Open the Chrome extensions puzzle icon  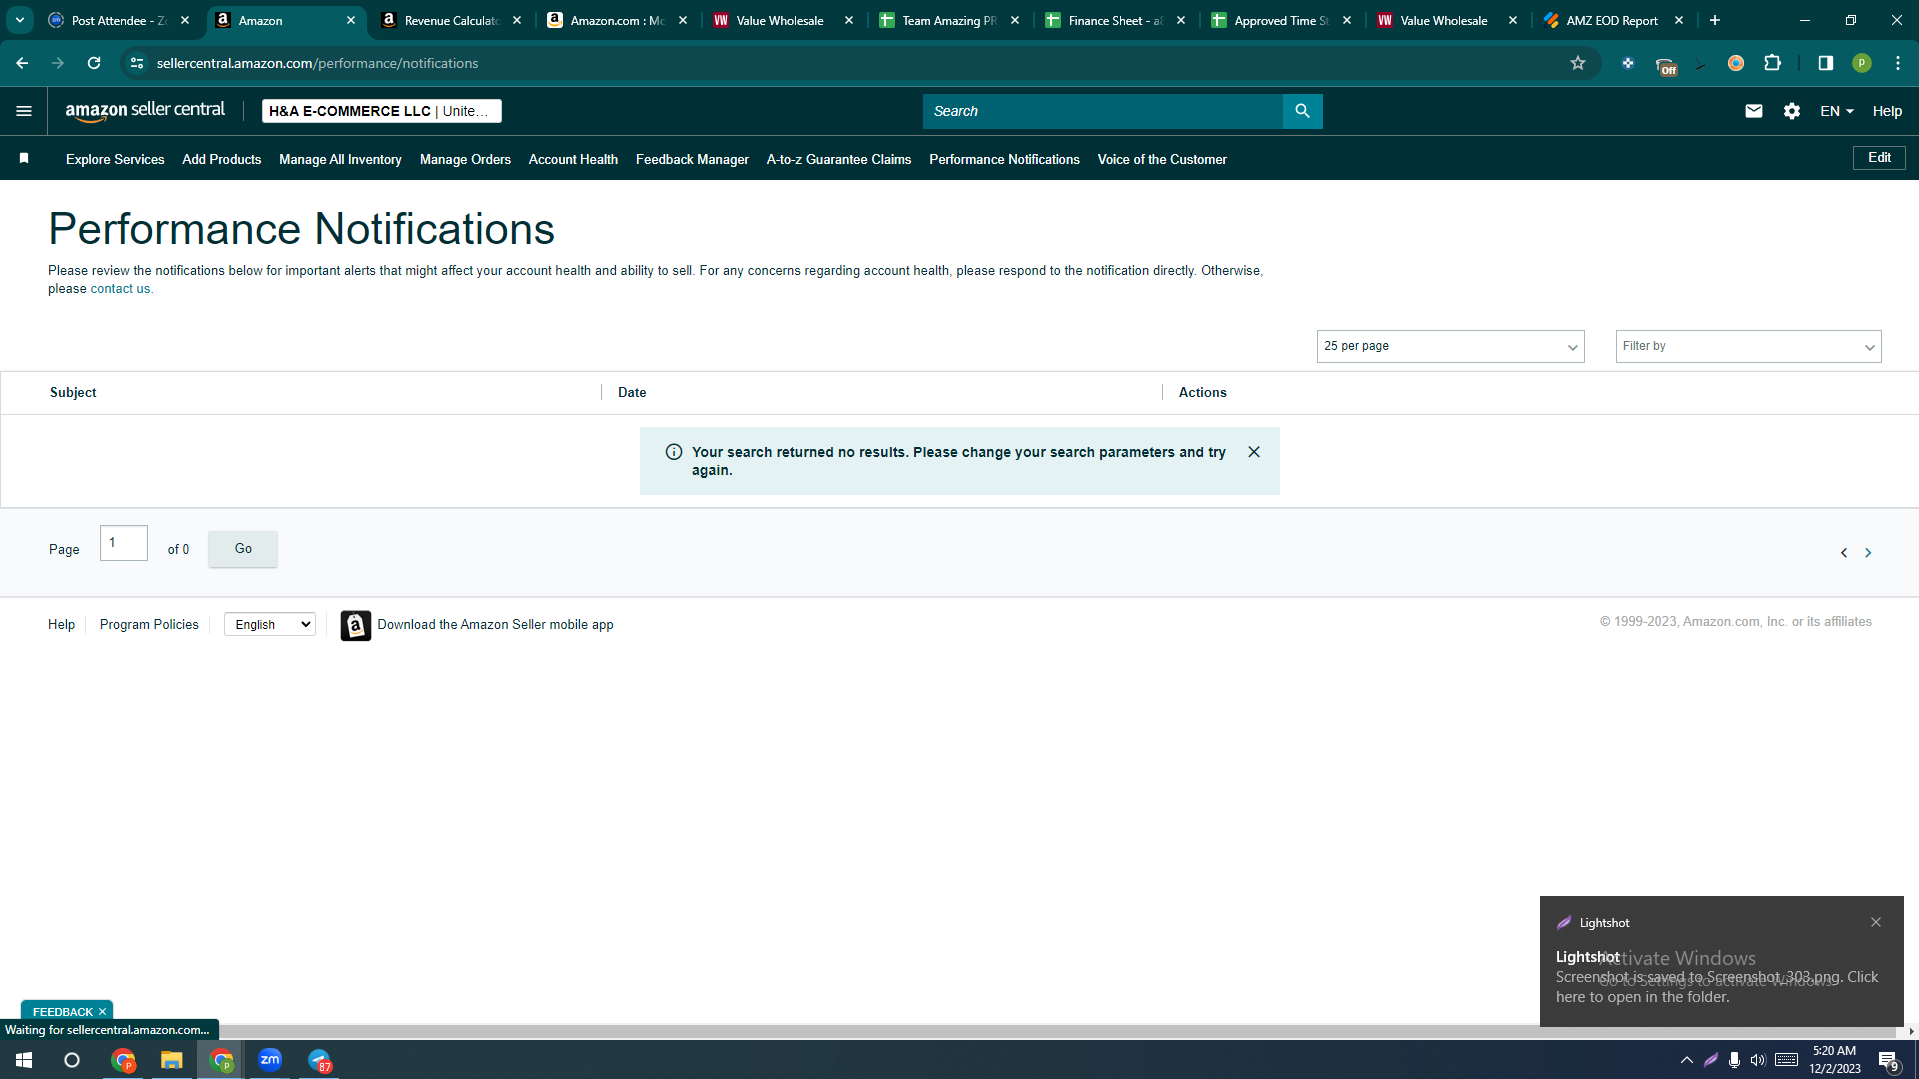1772,63
